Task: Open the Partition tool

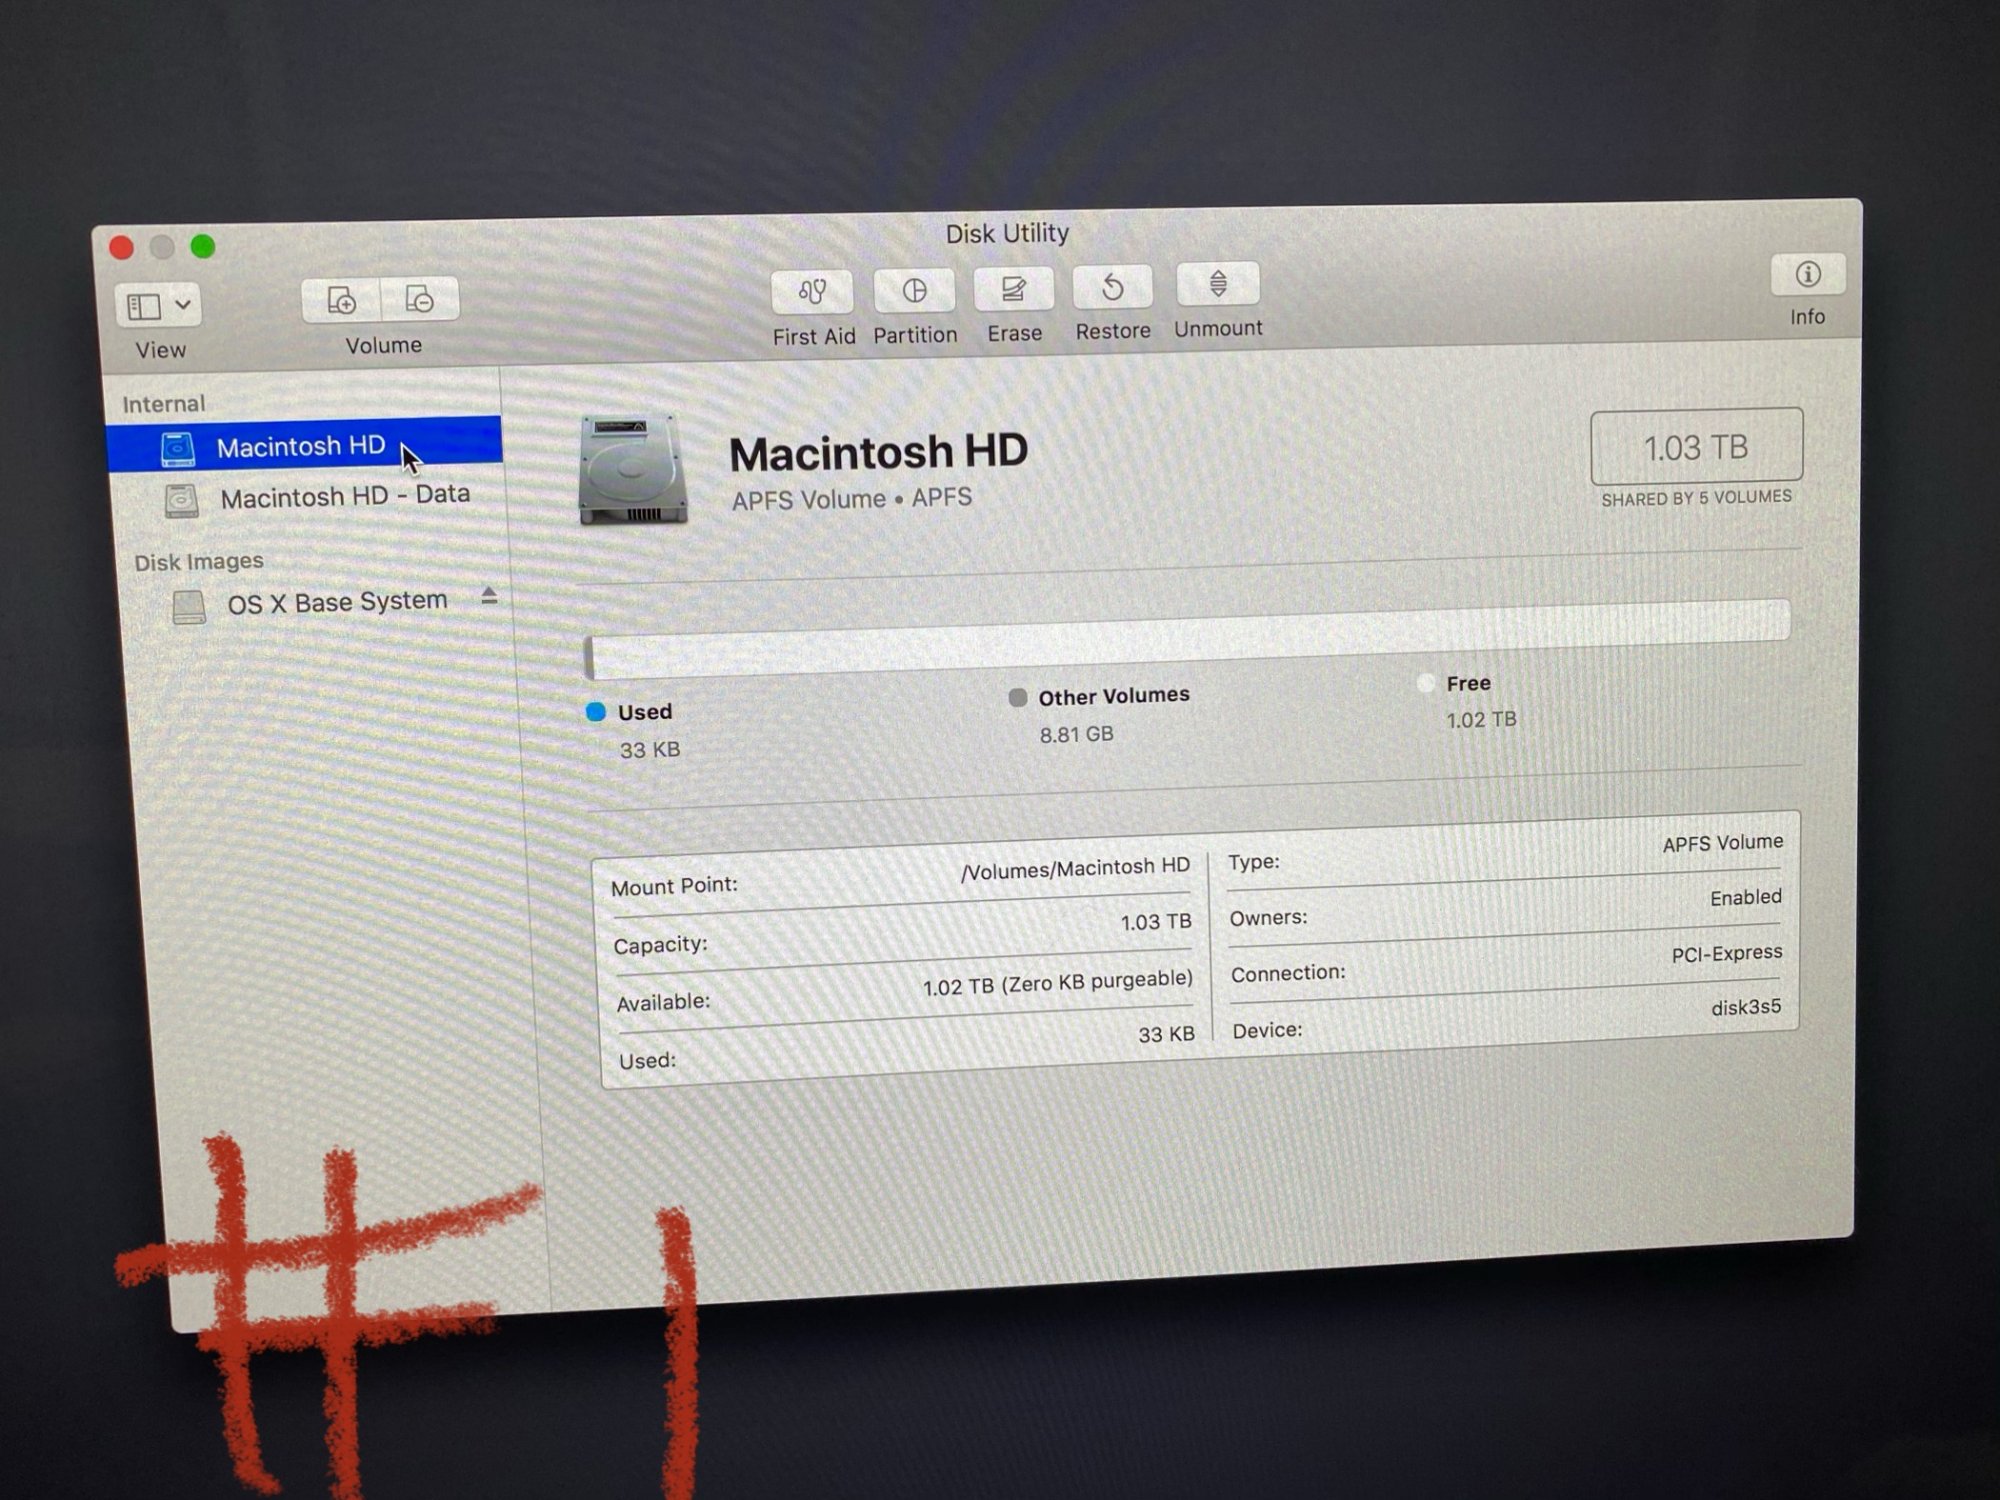Action: [x=914, y=290]
